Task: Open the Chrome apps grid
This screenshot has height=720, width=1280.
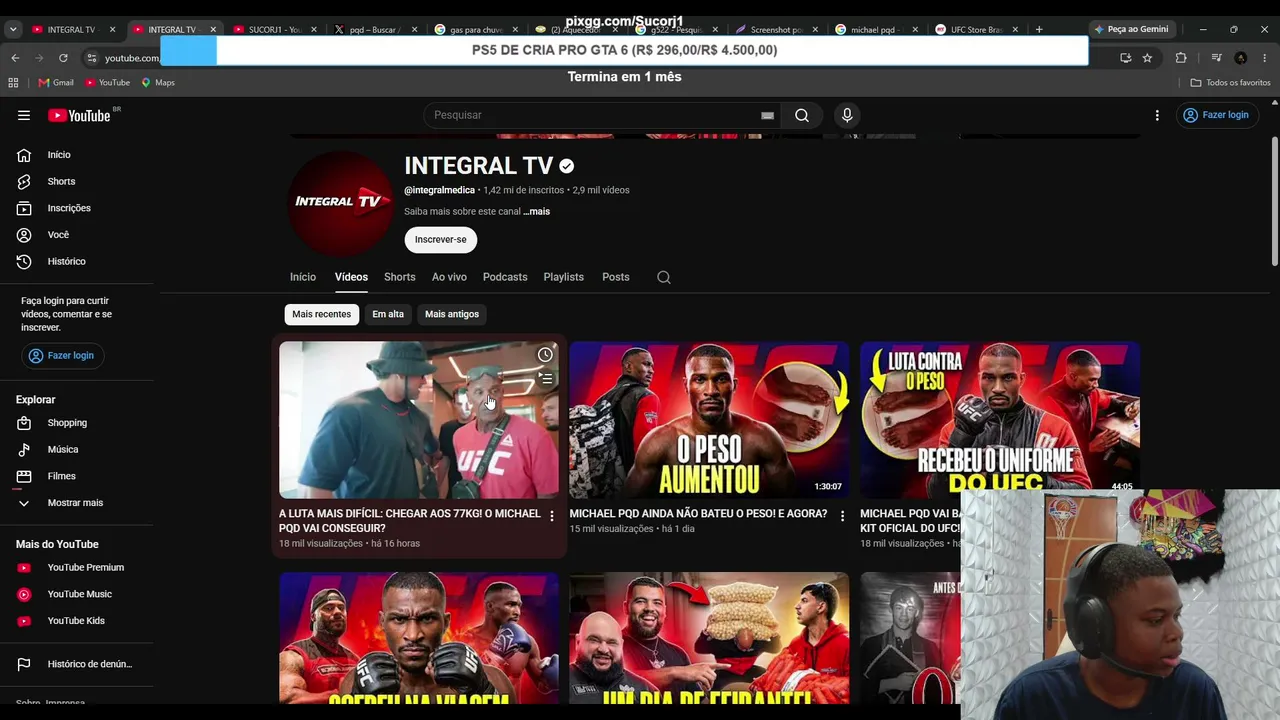Action: pos(13,82)
